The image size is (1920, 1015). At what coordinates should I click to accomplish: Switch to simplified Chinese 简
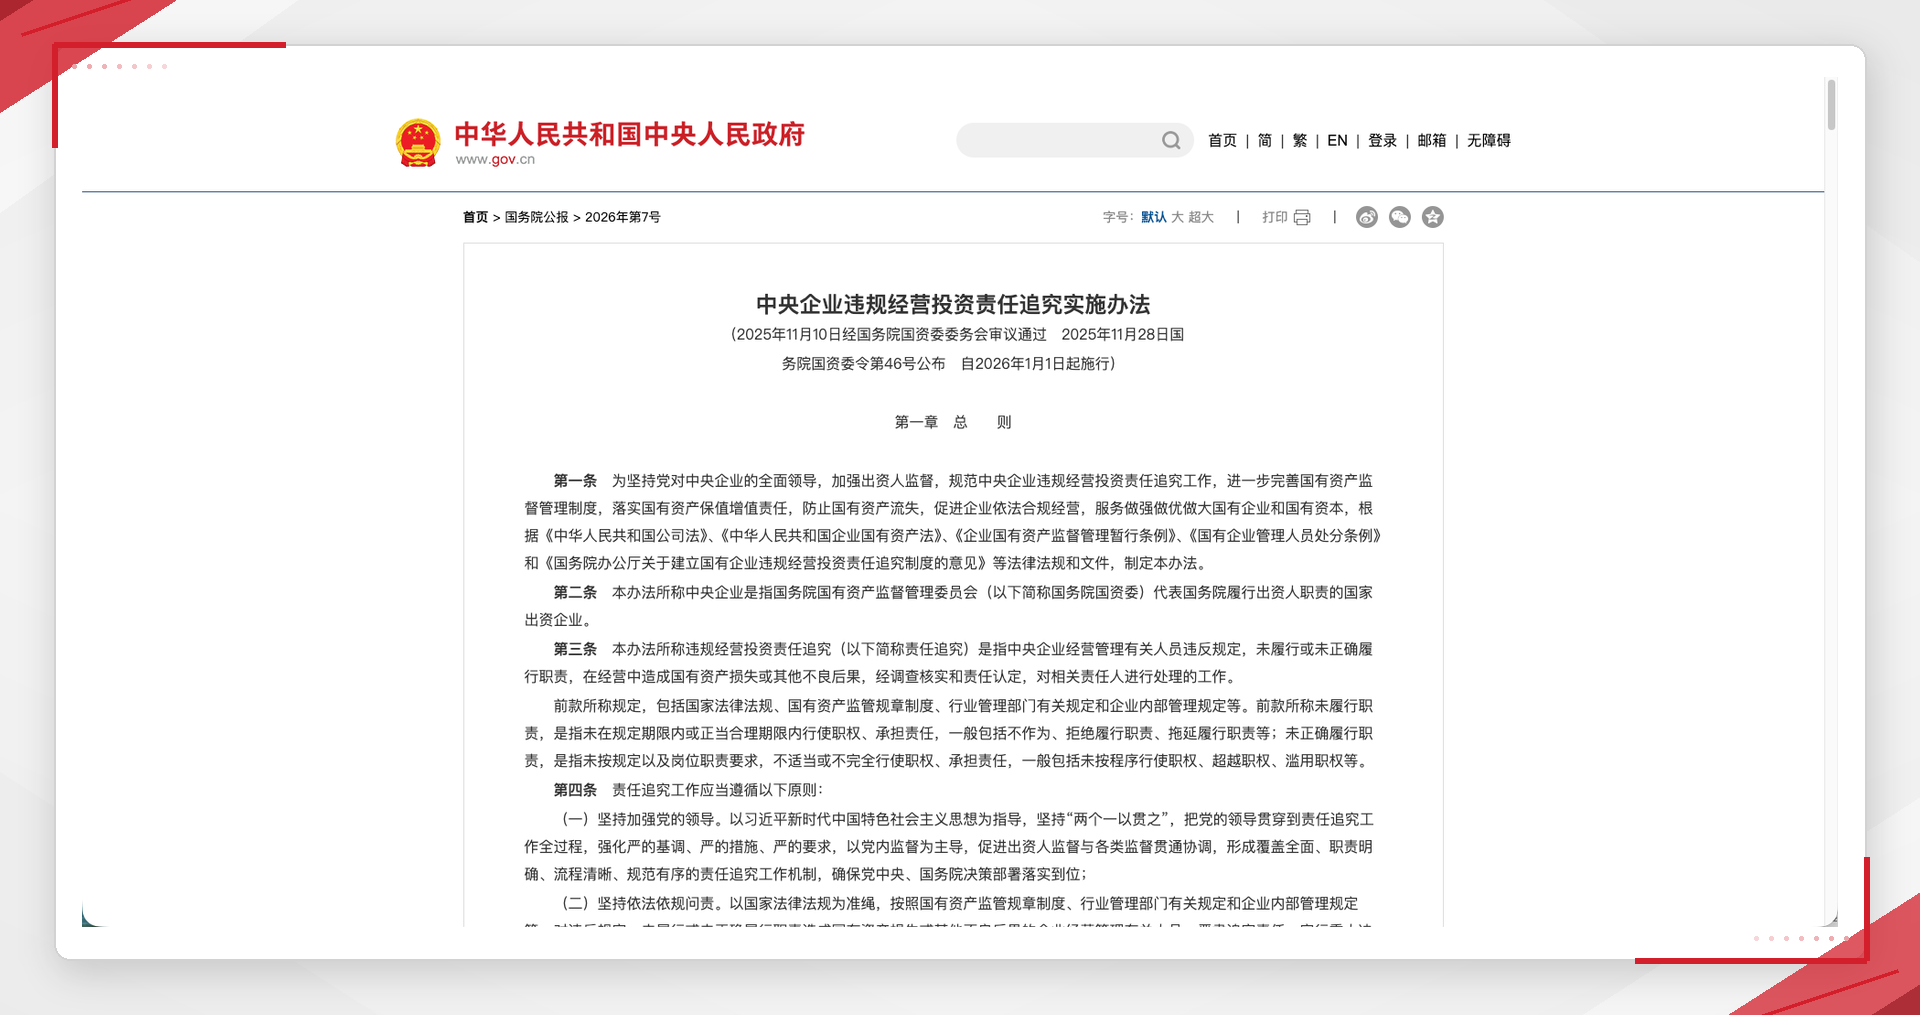(x=1265, y=141)
